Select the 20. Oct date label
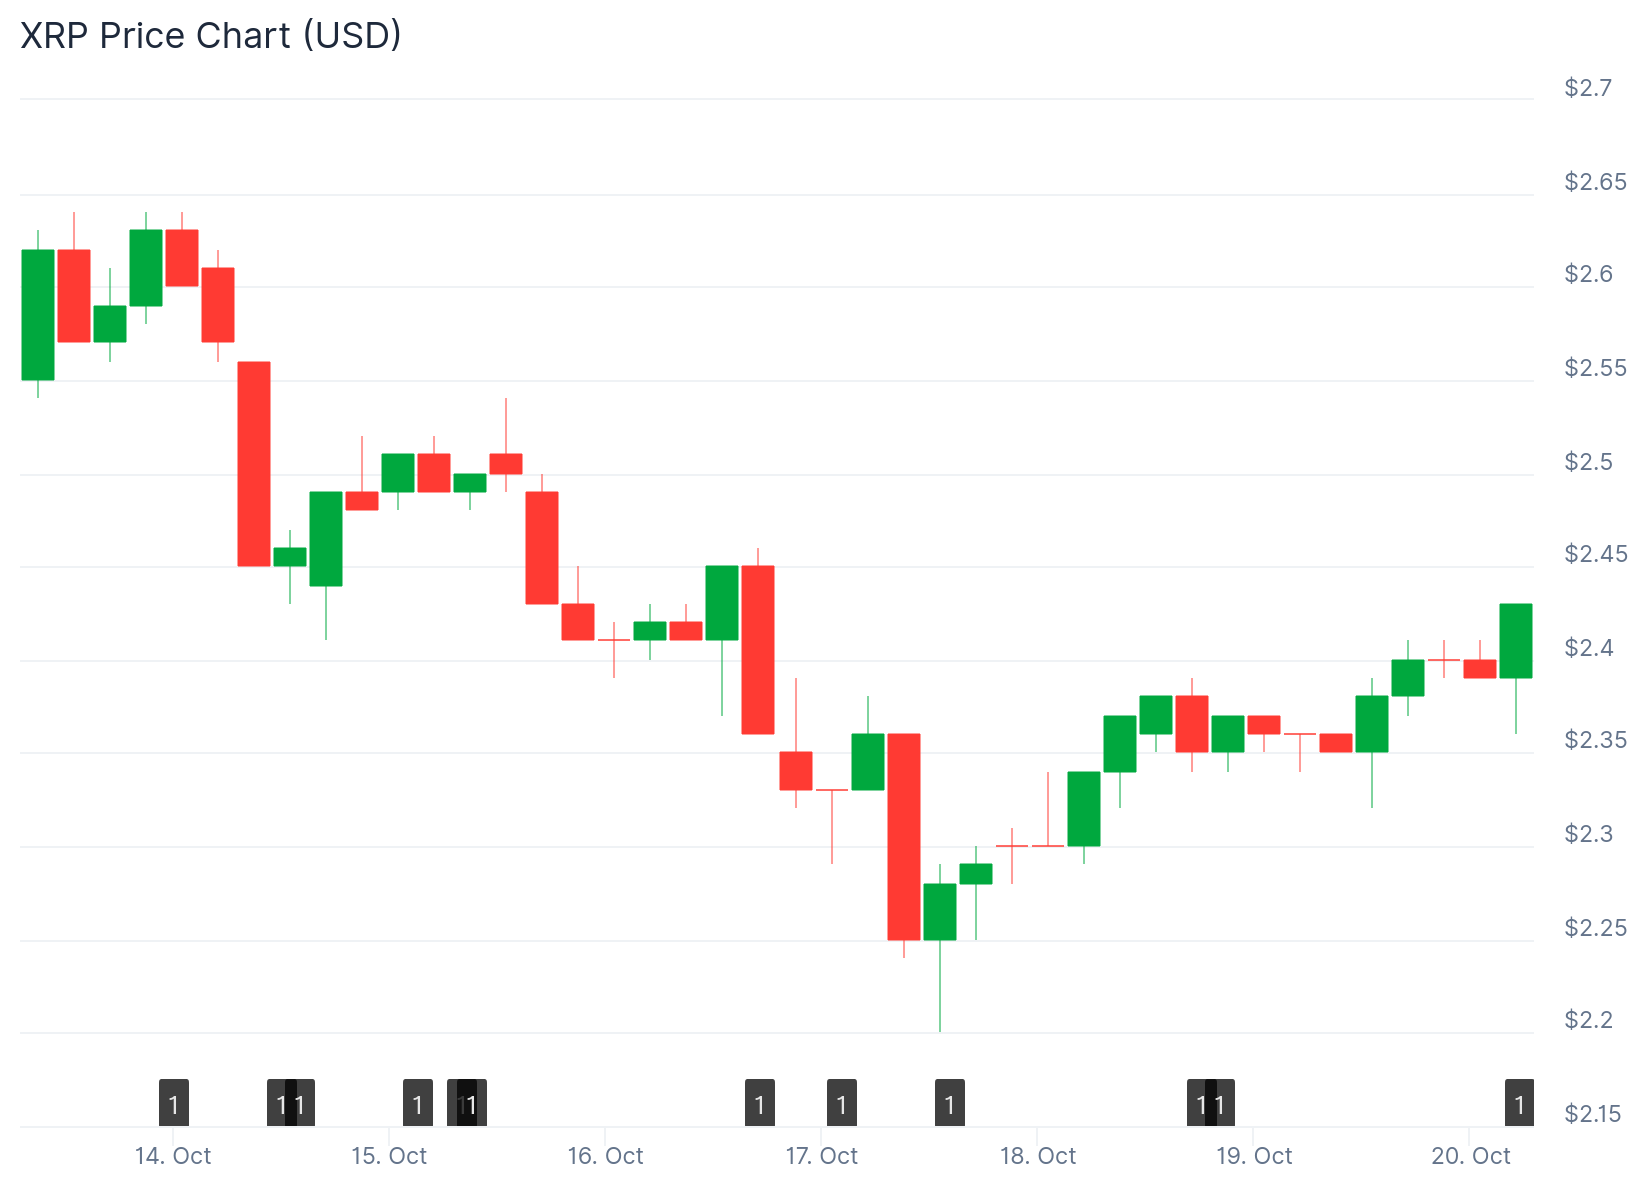The height and width of the screenshot is (1200, 1644). point(1470,1156)
